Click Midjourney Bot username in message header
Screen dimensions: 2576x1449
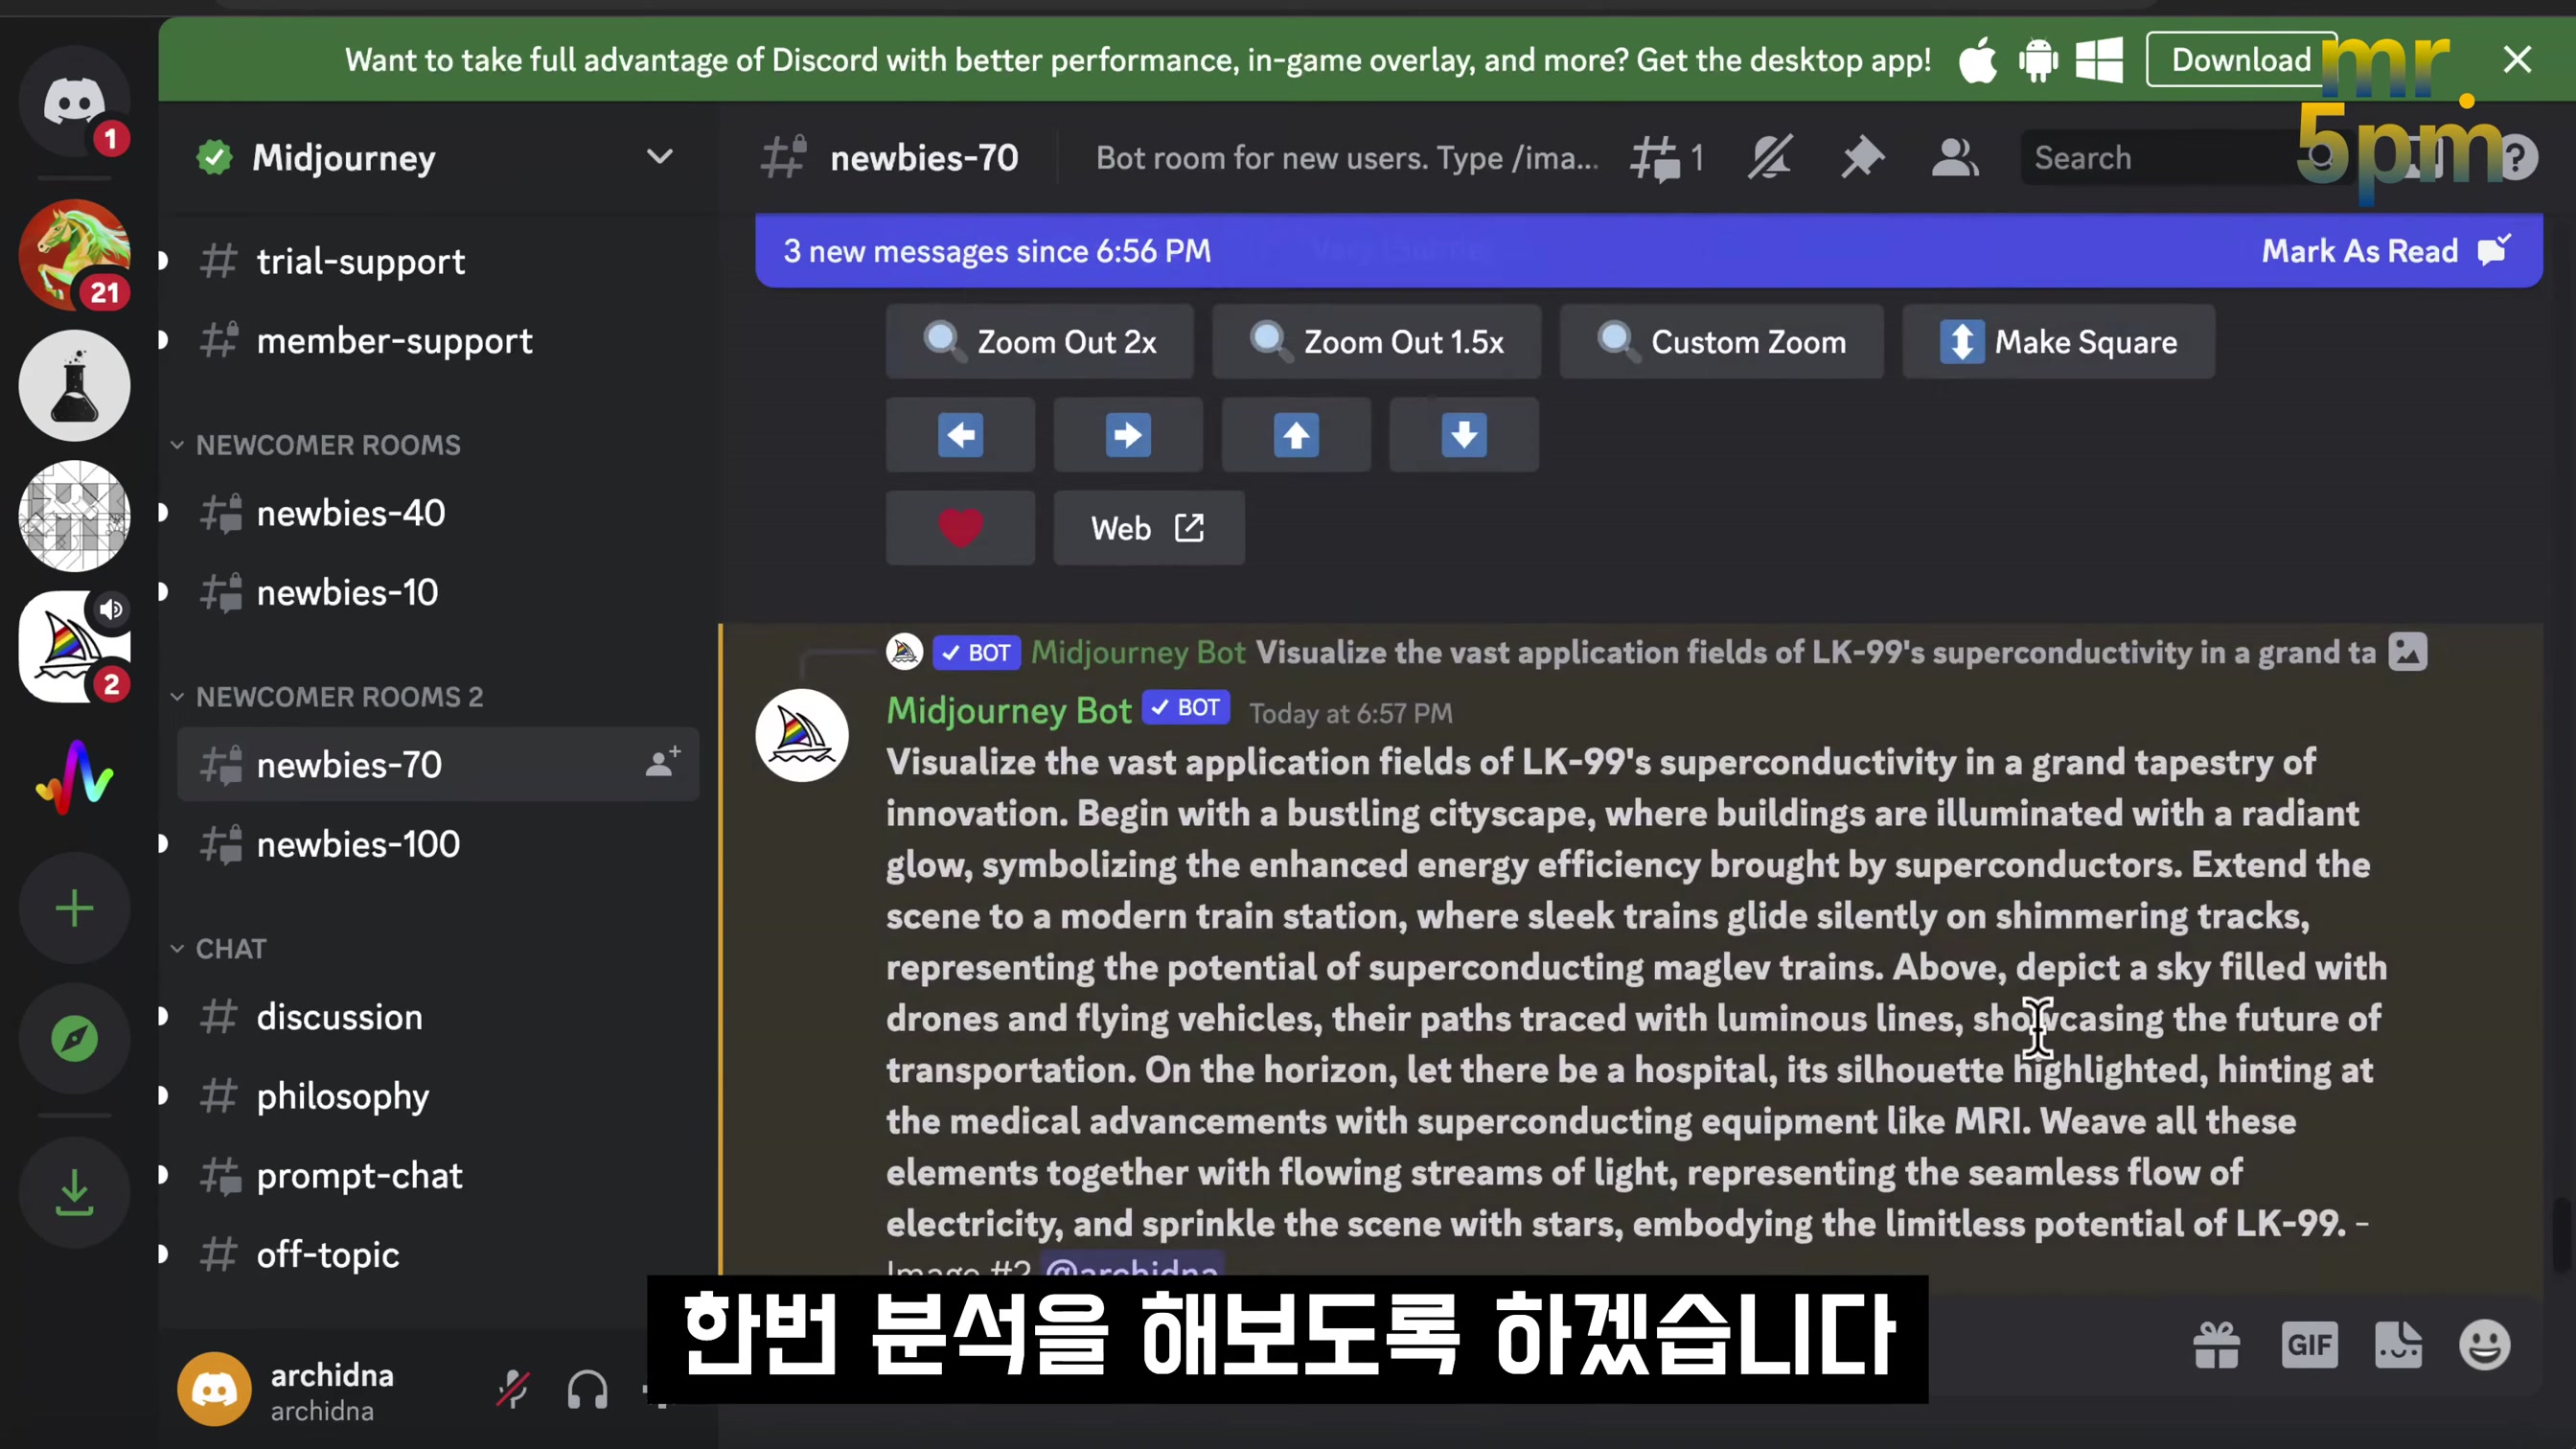1008,710
